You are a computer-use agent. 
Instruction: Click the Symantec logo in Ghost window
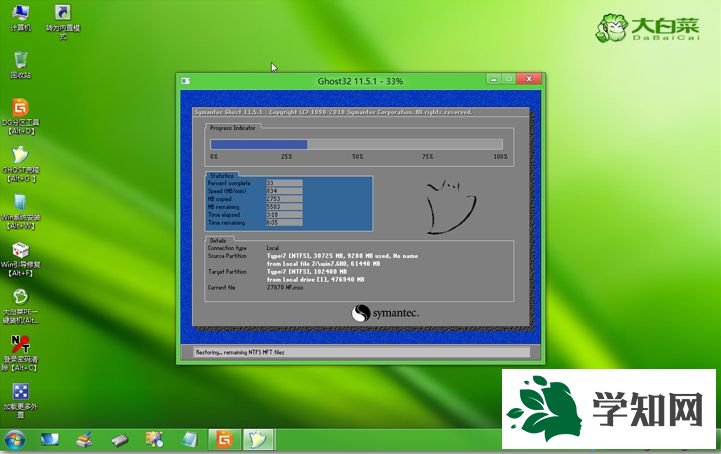click(385, 313)
